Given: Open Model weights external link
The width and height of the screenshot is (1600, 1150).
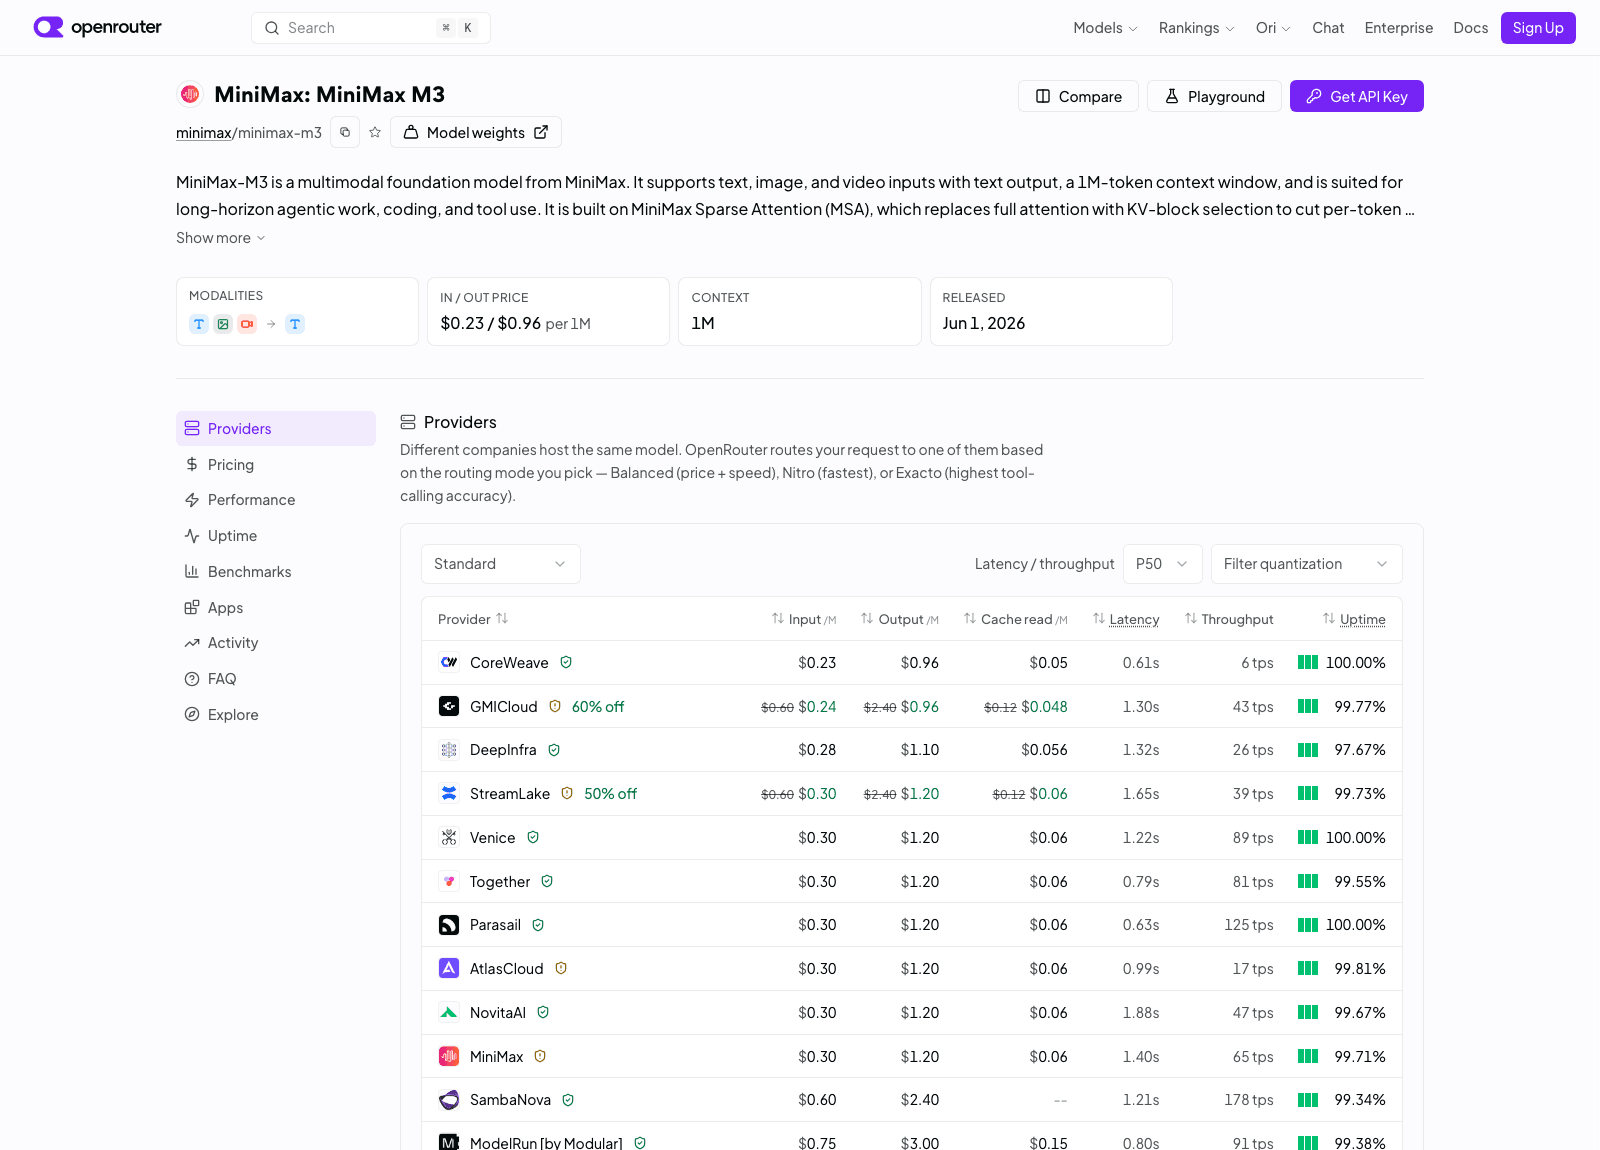Looking at the screenshot, I should (x=476, y=132).
